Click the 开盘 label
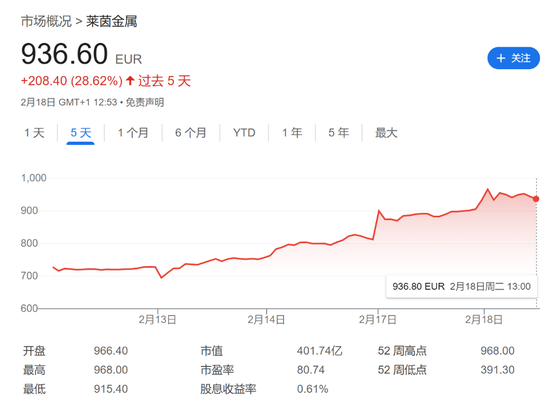The width and height of the screenshot is (550, 403). click(34, 351)
